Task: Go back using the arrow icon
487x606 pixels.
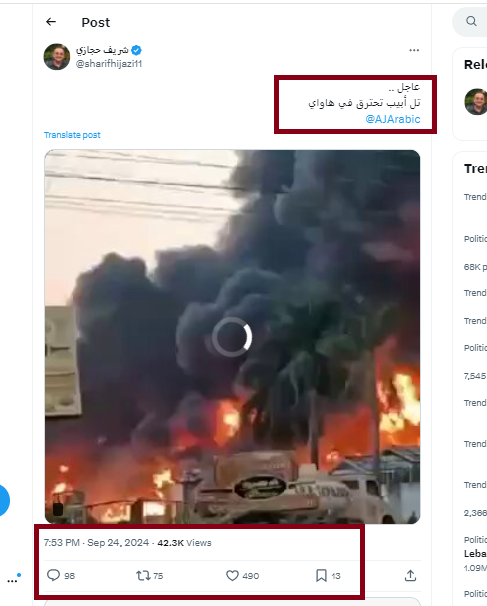Action: [x=51, y=22]
